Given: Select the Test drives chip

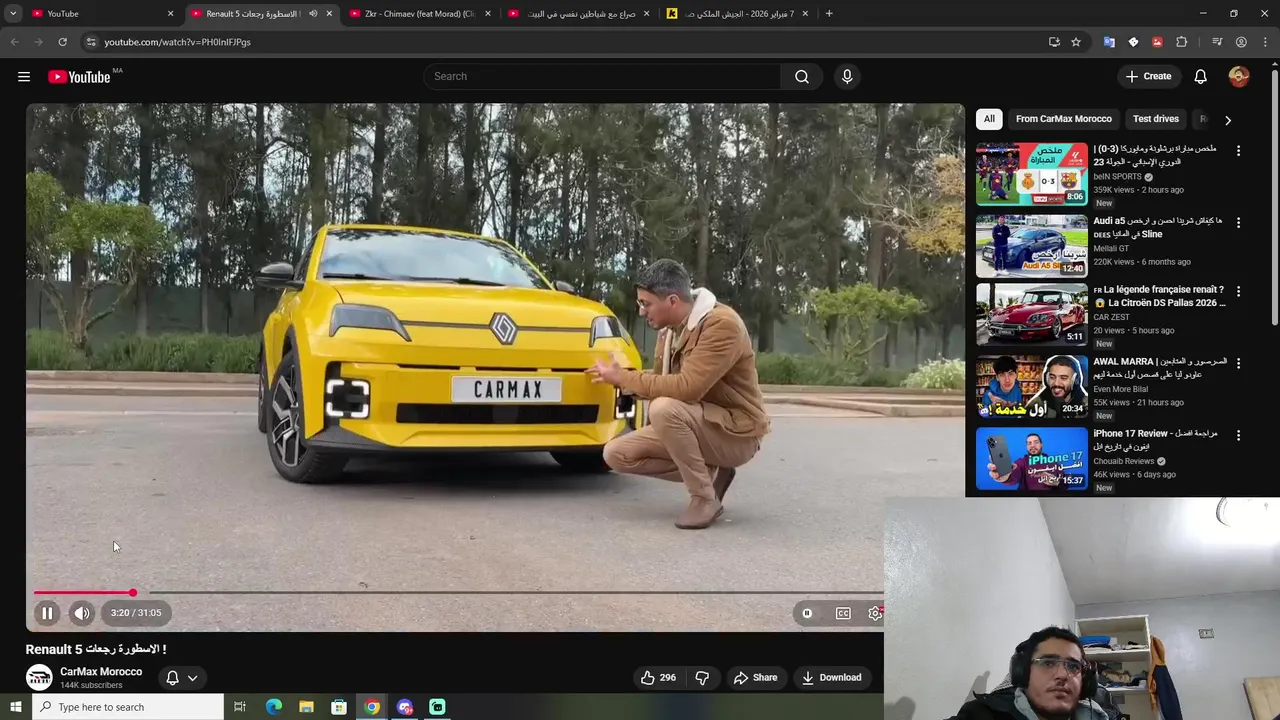Looking at the screenshot, I should pyautogui.click(x=1156, y=119).
